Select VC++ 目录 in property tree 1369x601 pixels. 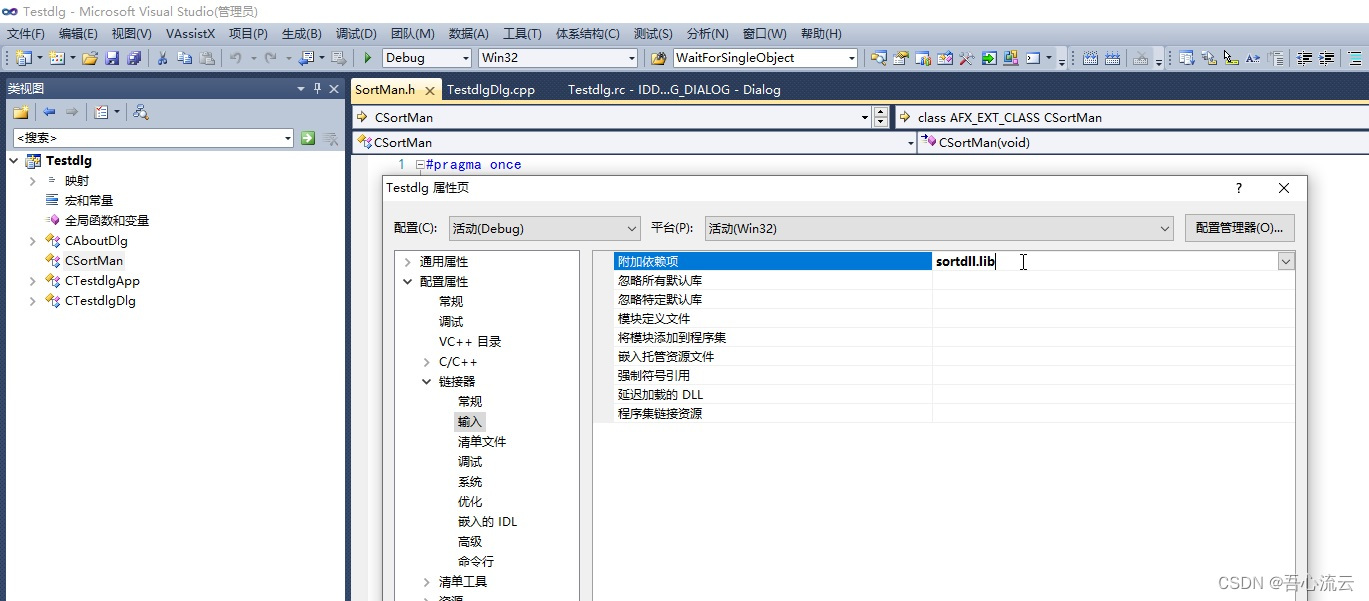[x=470, y=342]
